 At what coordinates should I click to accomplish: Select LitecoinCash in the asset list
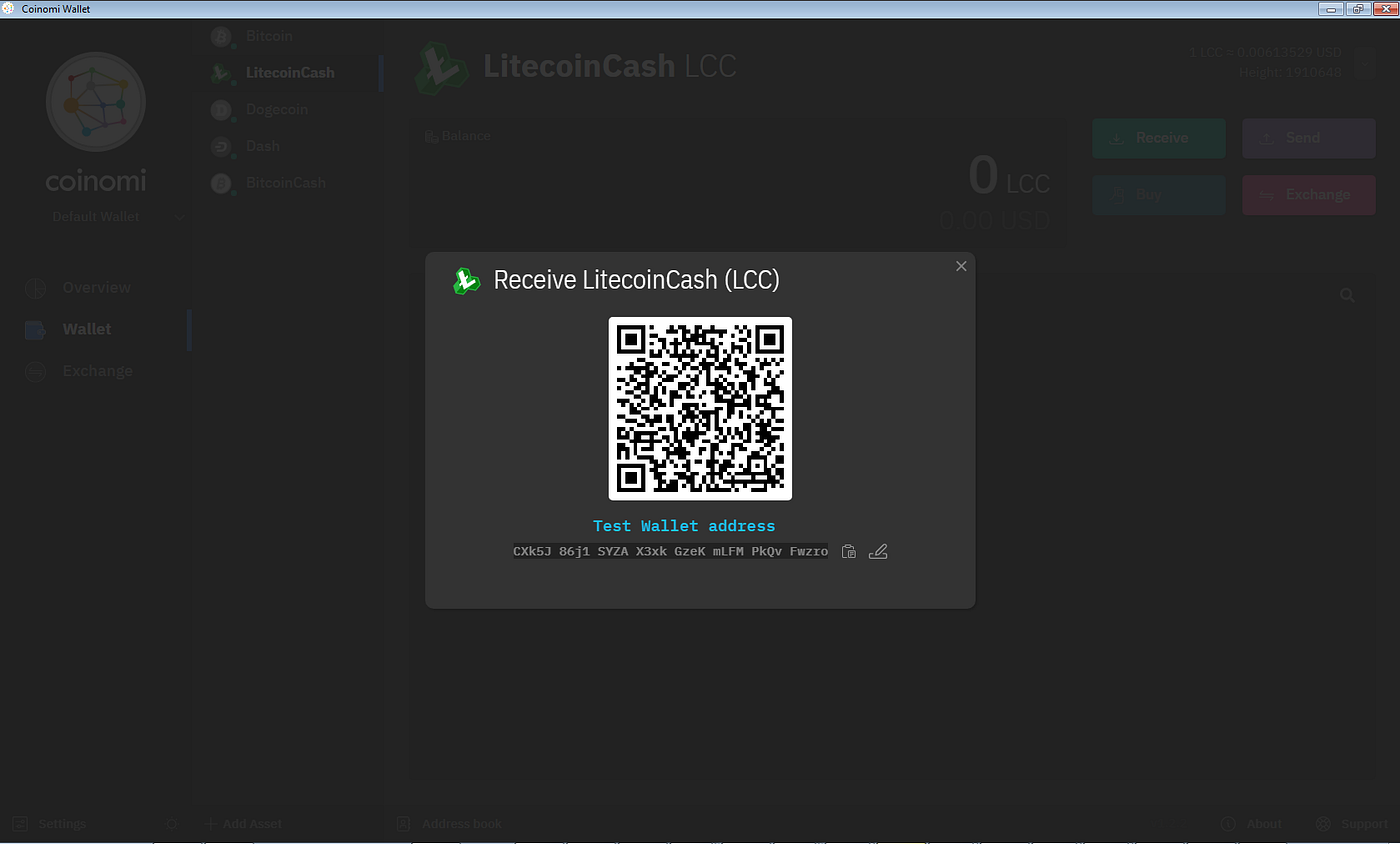tap(290, 73)
